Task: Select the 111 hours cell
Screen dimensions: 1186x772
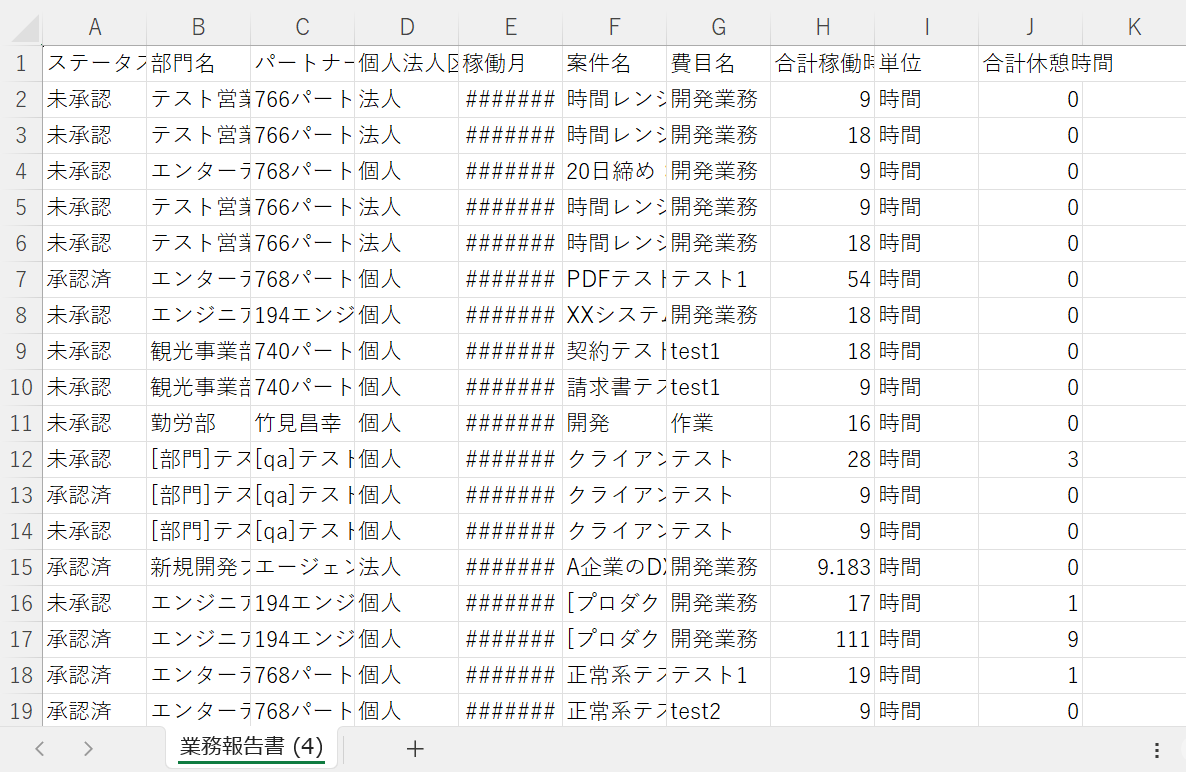Action: coord(822,640)
